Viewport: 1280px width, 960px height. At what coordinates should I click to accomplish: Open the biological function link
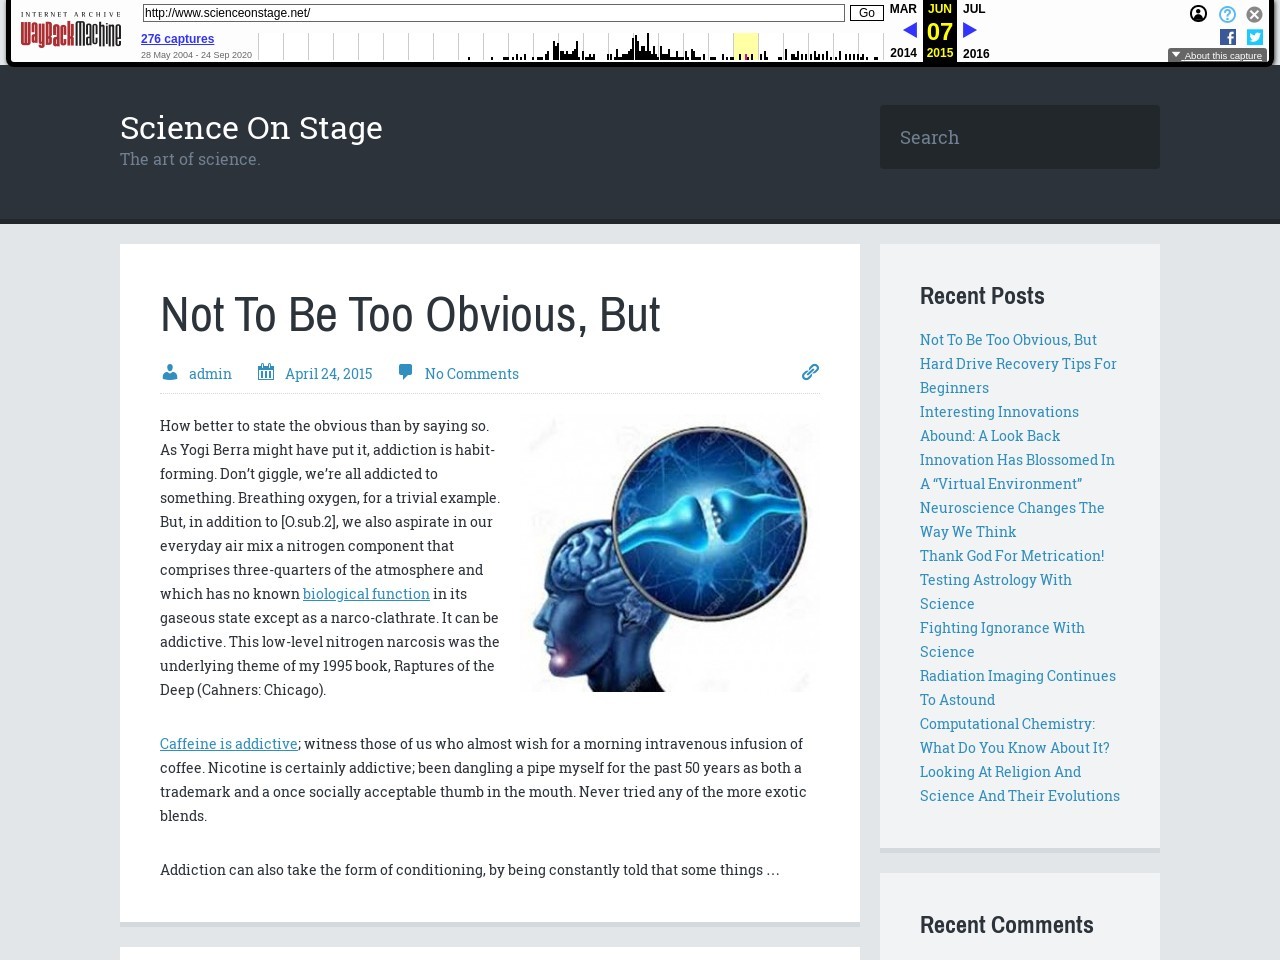click(x=366, y=594)
